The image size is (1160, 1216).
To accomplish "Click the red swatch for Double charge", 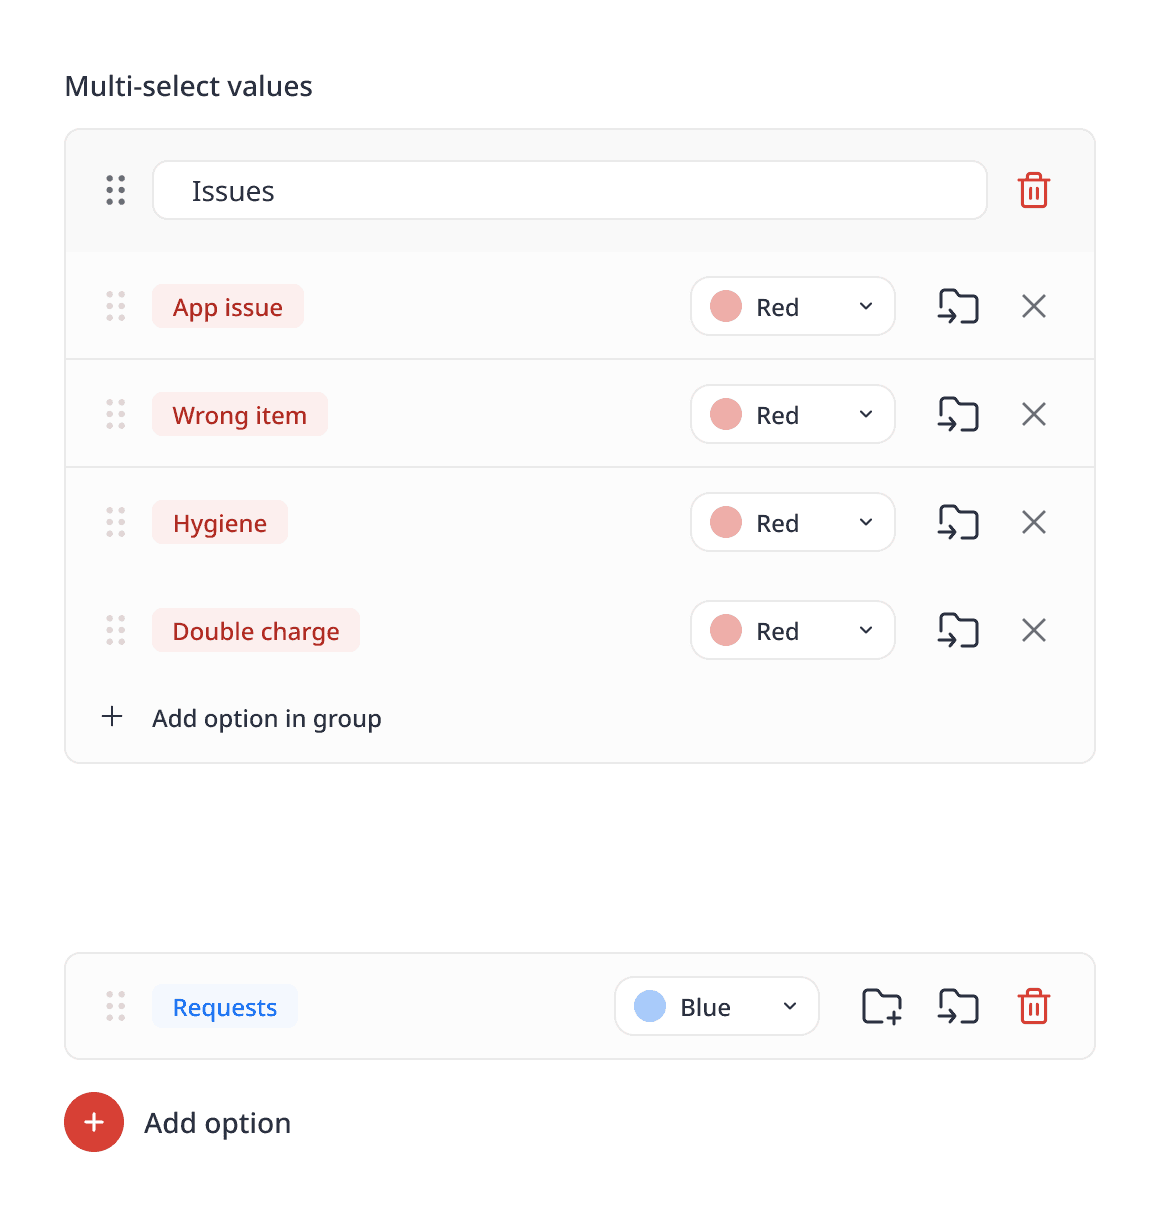I will [x=726, y=630].
